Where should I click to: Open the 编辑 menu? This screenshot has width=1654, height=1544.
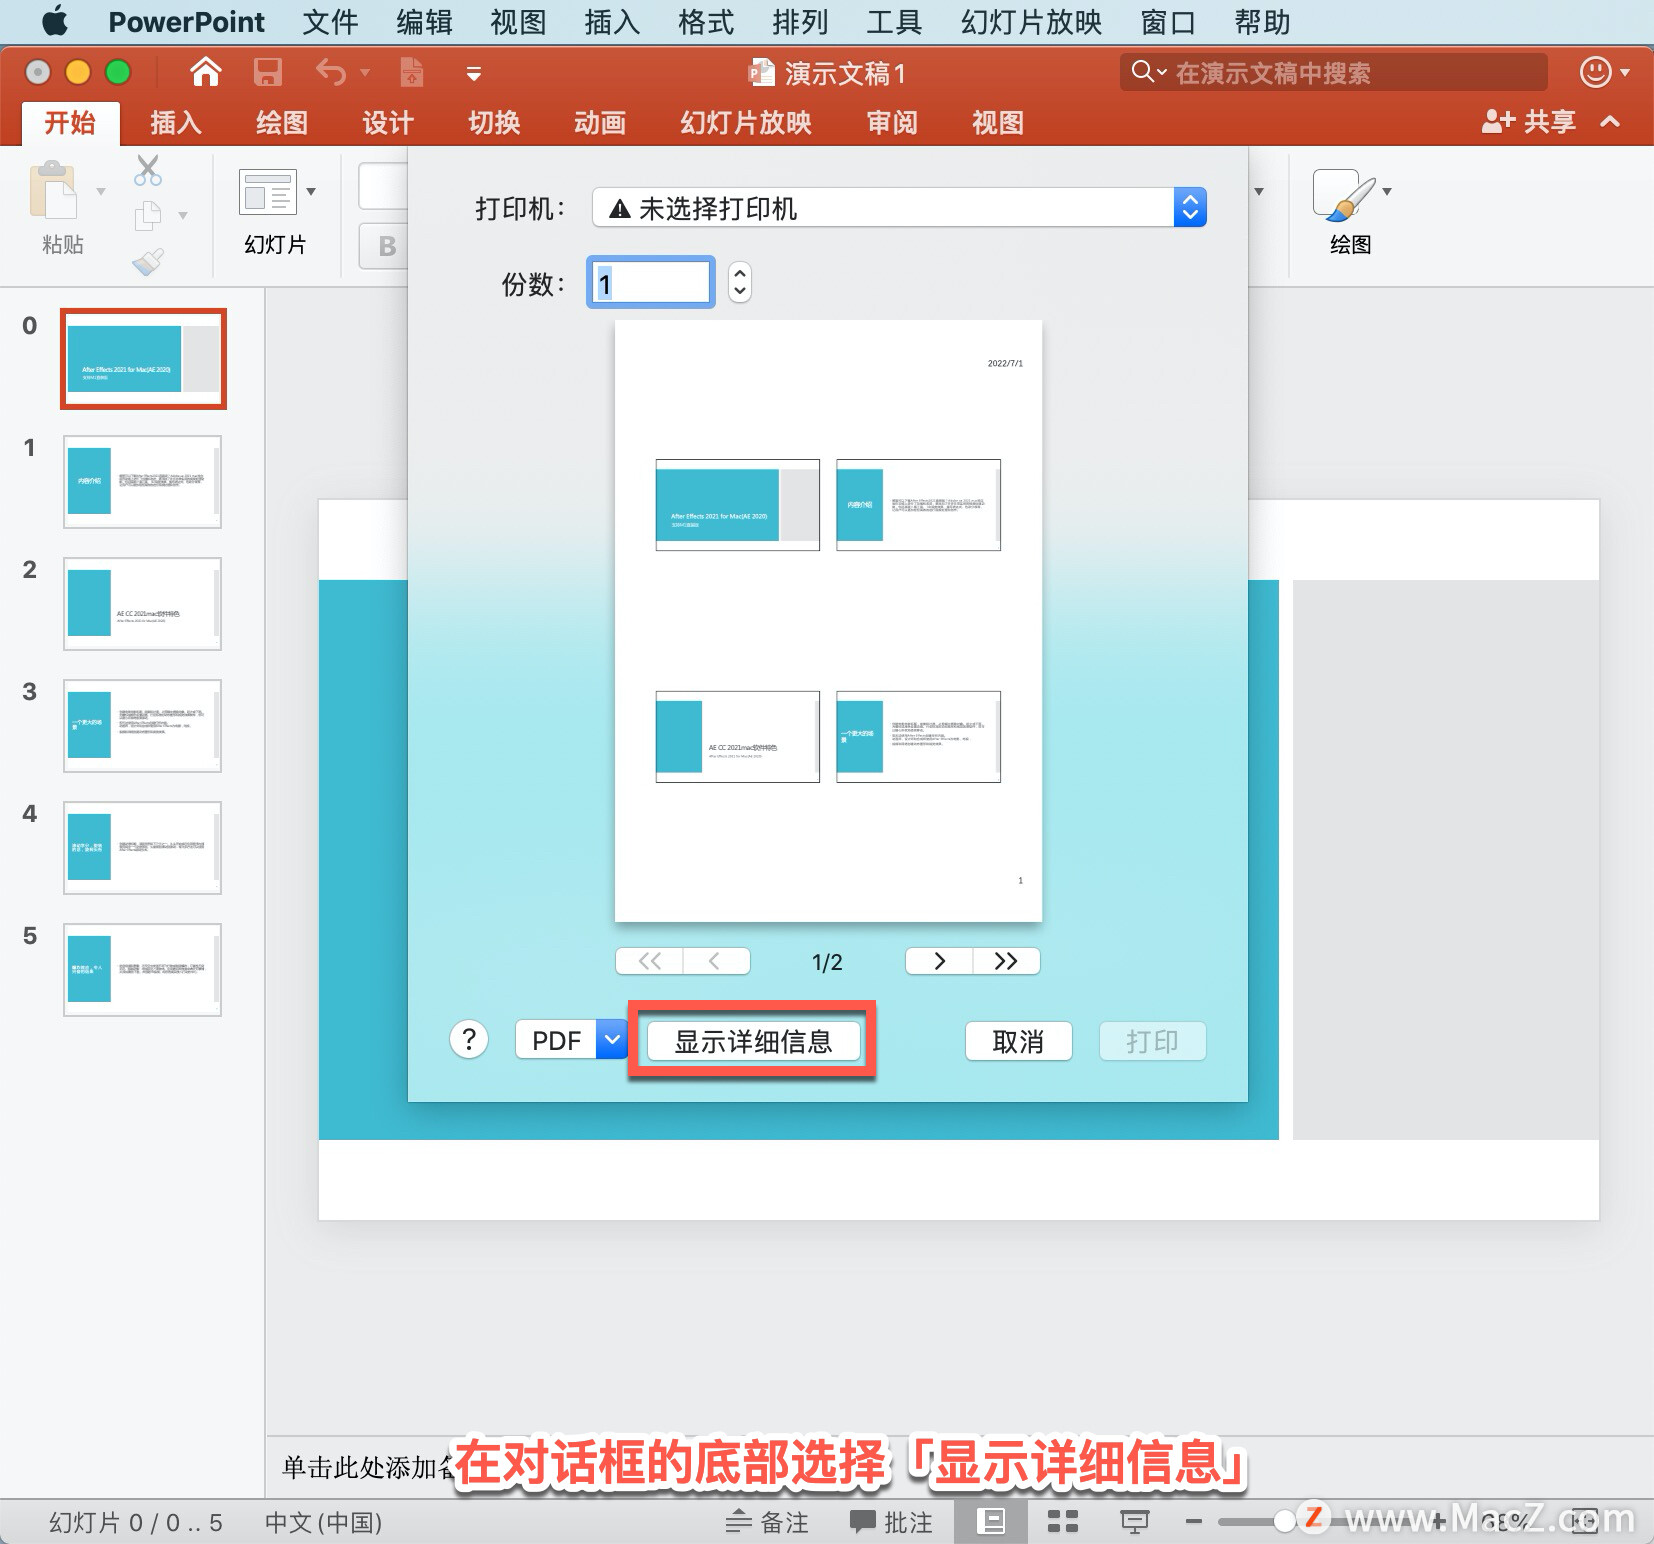click(424, 21)
